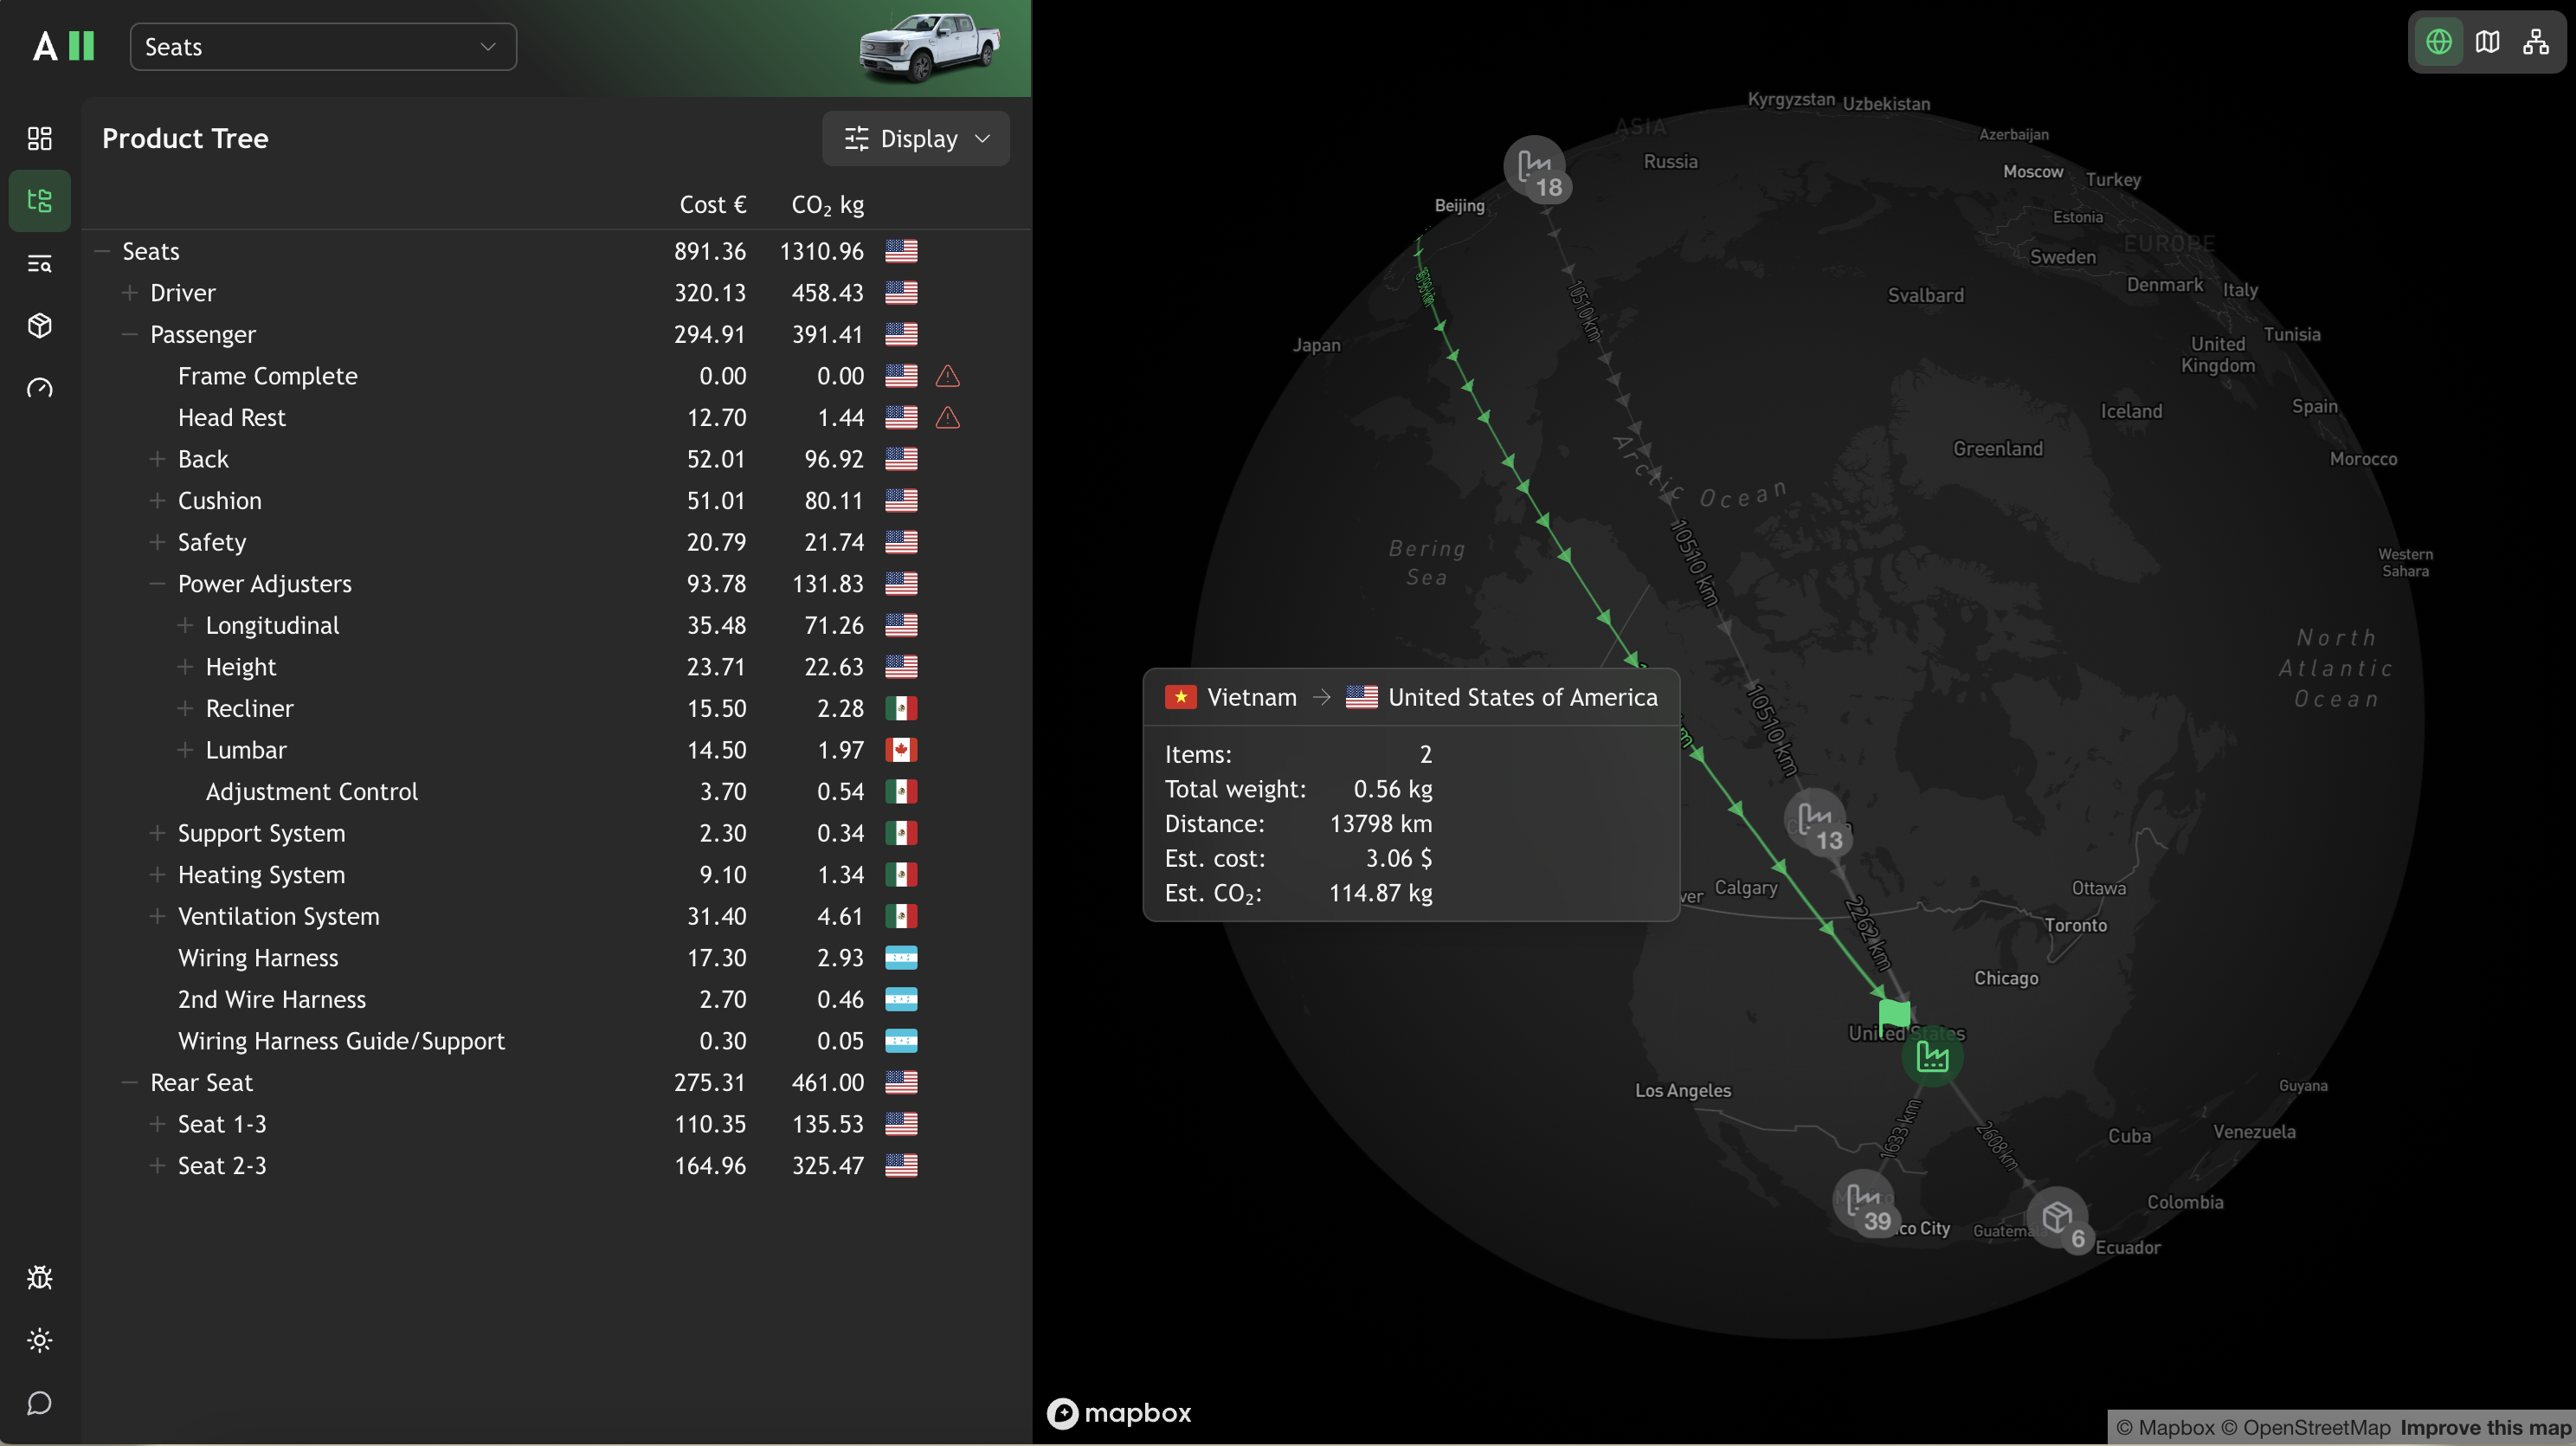Click the 2608 km route label

pos(1996,1146)
